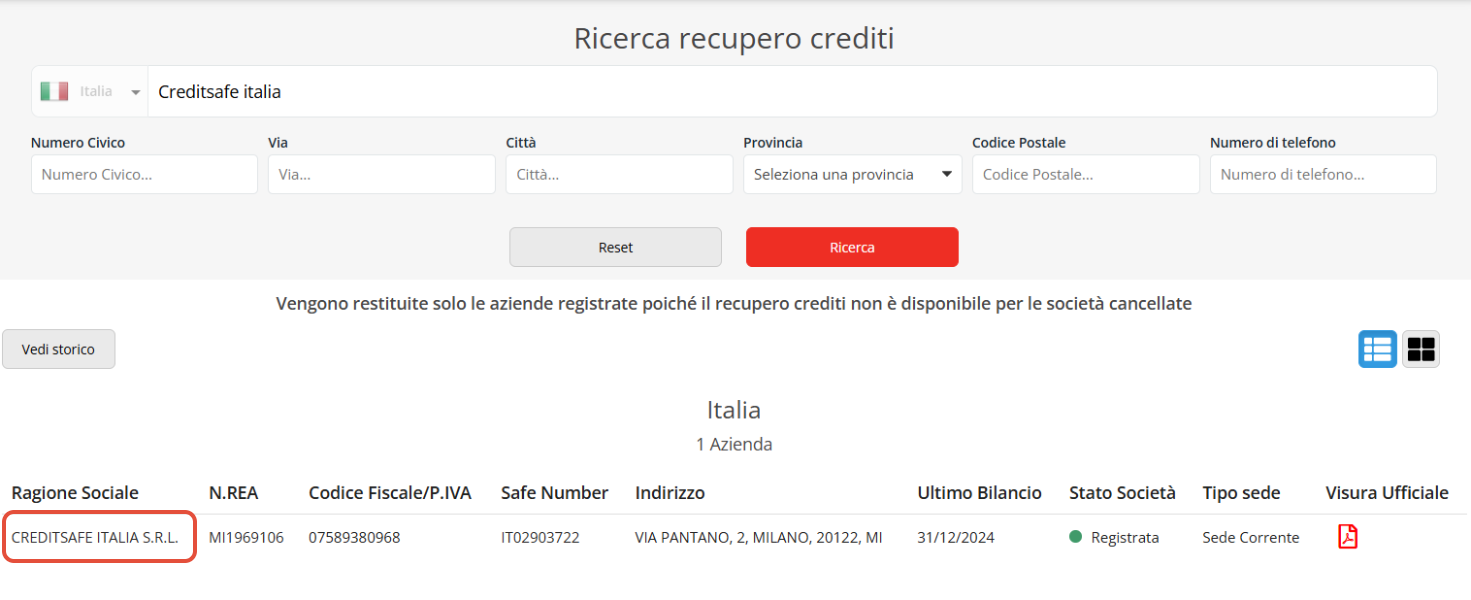Click the N.REA value MI1969106
The image size is (1471, 600).
coord(246,538)
